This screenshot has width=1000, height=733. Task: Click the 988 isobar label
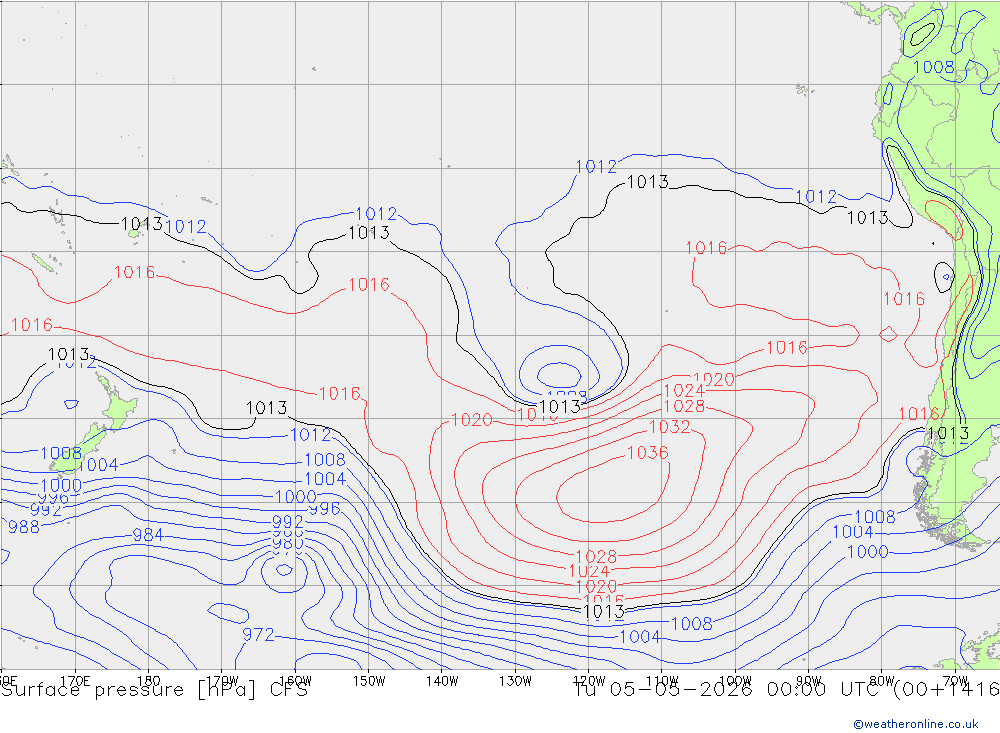click(x=24, y=527)
